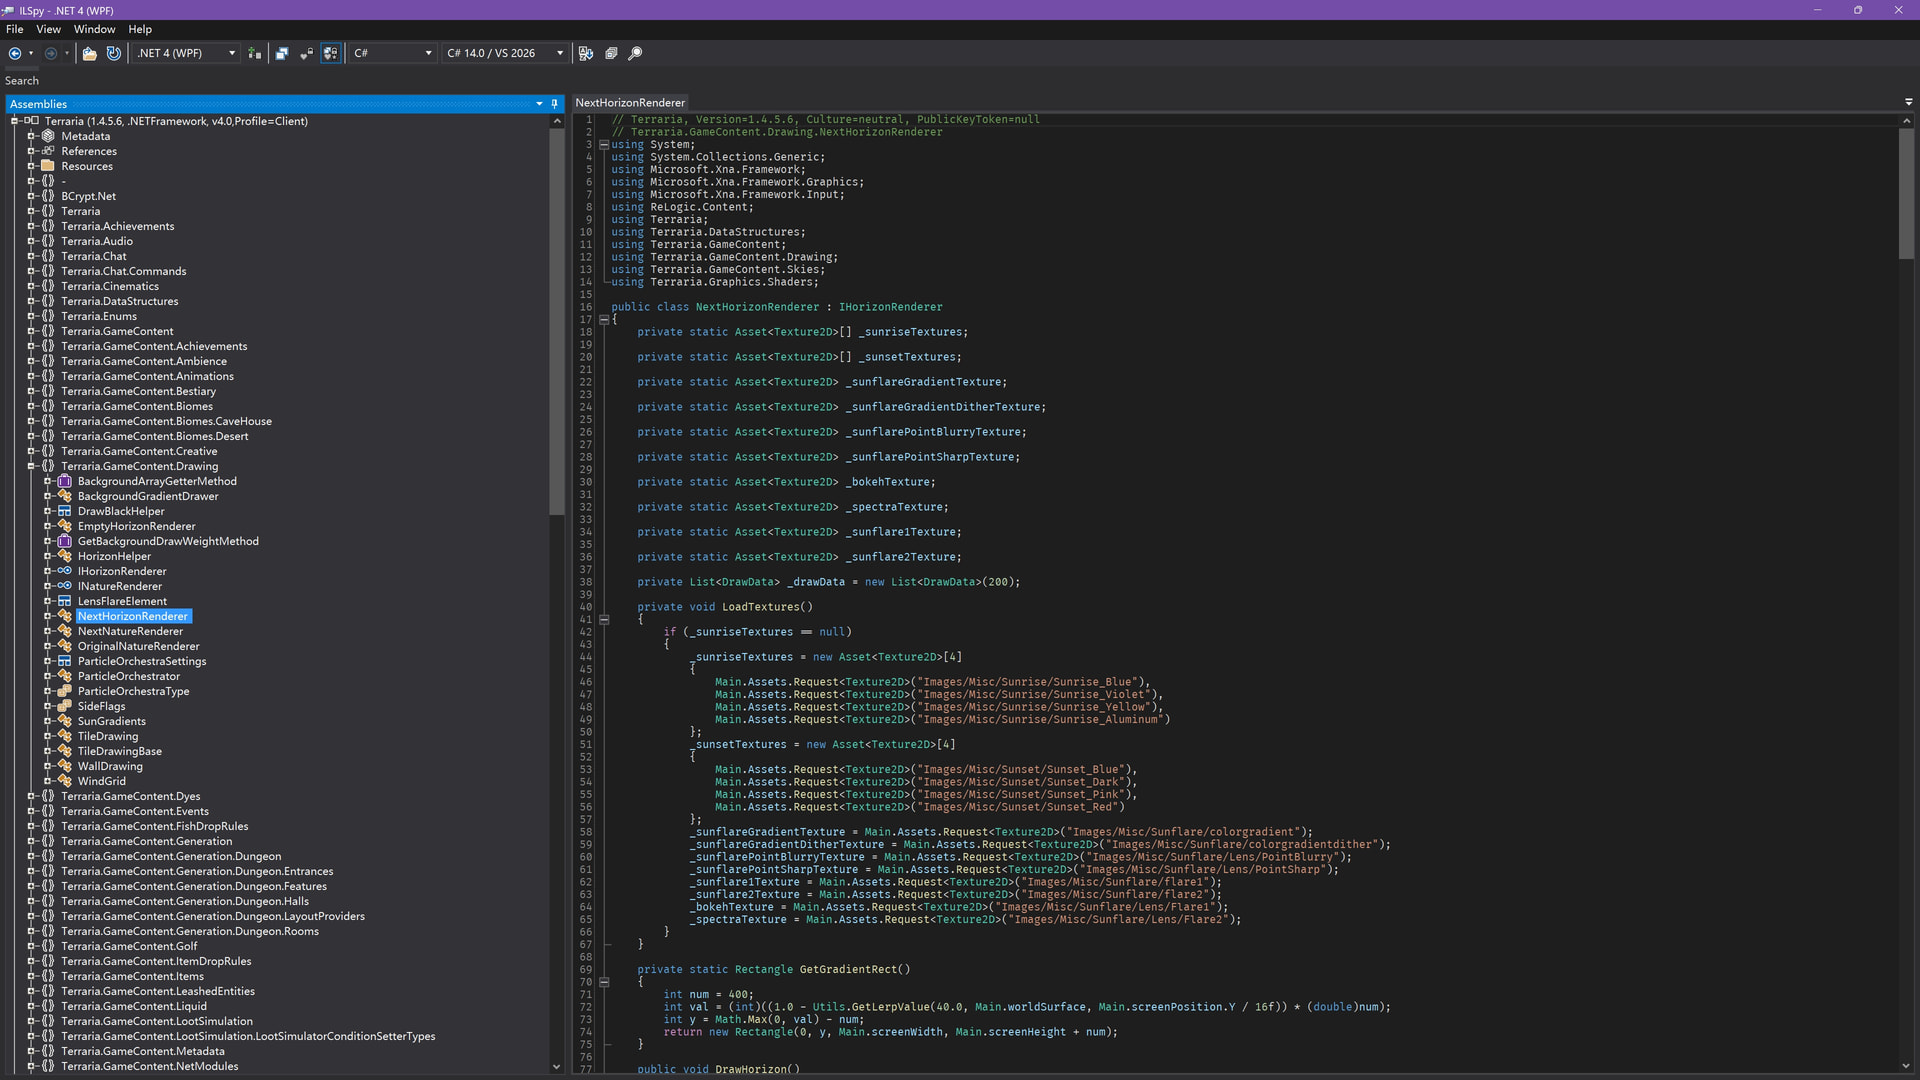Open Search with the magnifier icon
The height and width of the screenshot is (1080, 1920).
tap(635, 53)
